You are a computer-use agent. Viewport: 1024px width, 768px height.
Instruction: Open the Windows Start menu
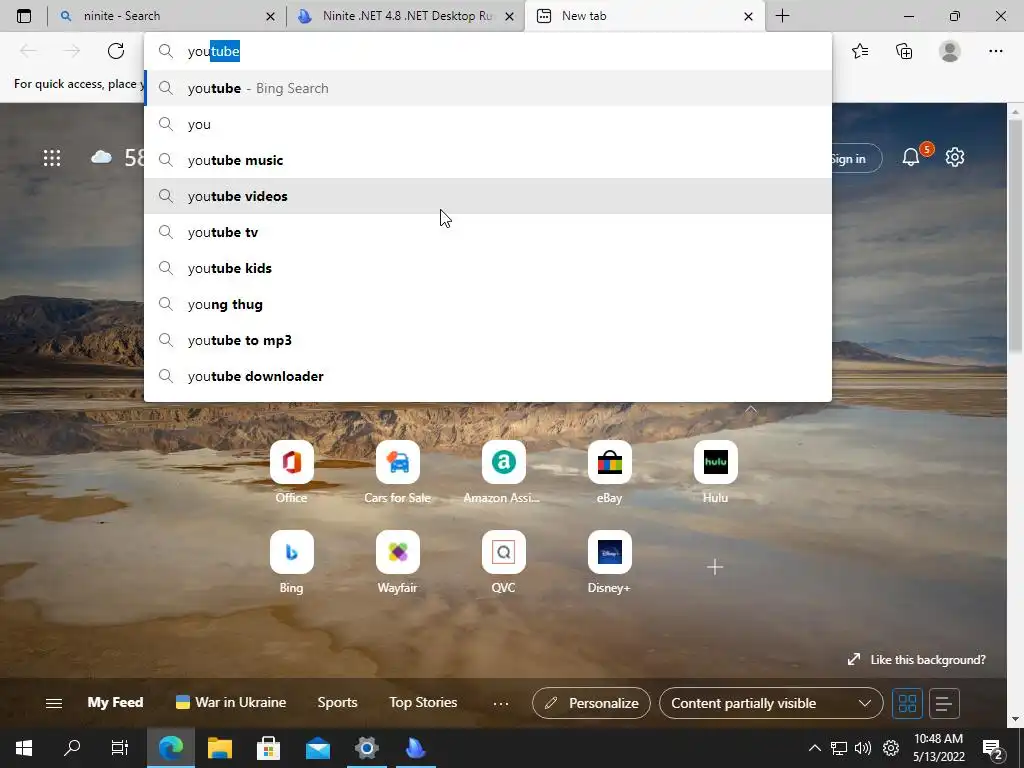[24, 748]
